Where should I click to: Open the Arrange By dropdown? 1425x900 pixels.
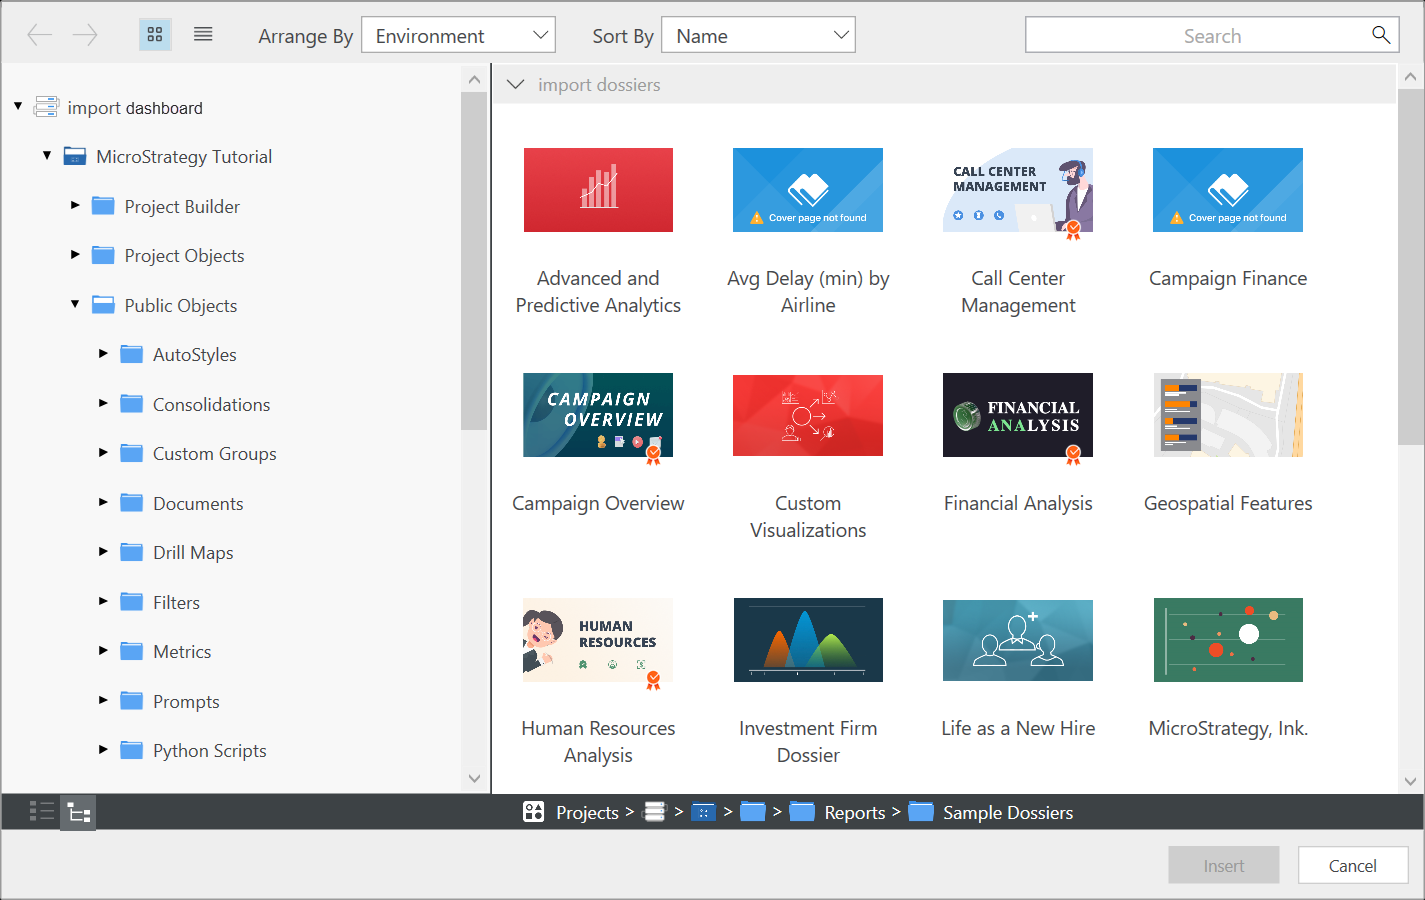tap(458, 35)
